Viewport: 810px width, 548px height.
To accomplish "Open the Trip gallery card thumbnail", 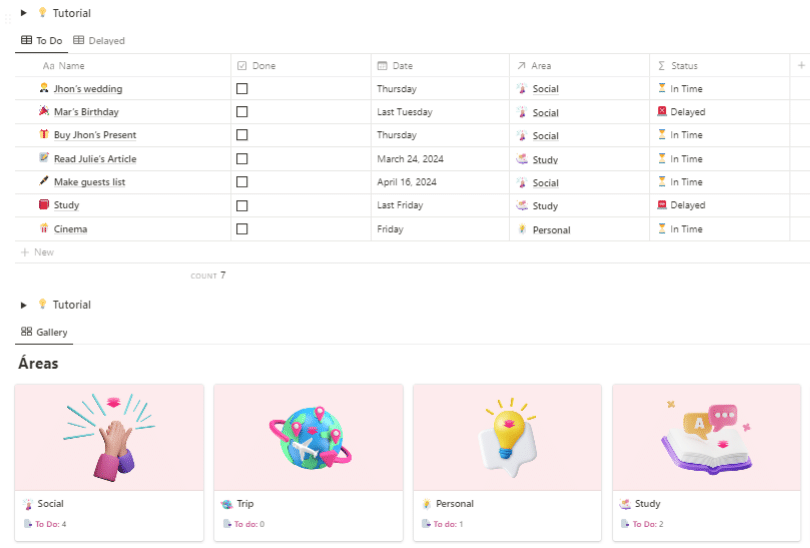I will pyautogui.click(x=308, y=437).
